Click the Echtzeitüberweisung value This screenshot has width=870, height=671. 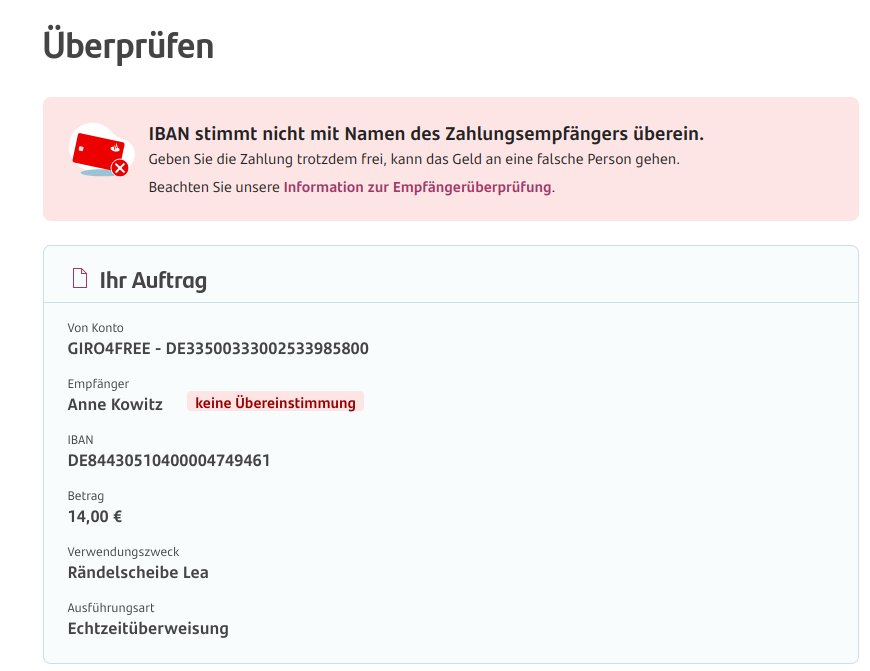(x=148, y=629)
